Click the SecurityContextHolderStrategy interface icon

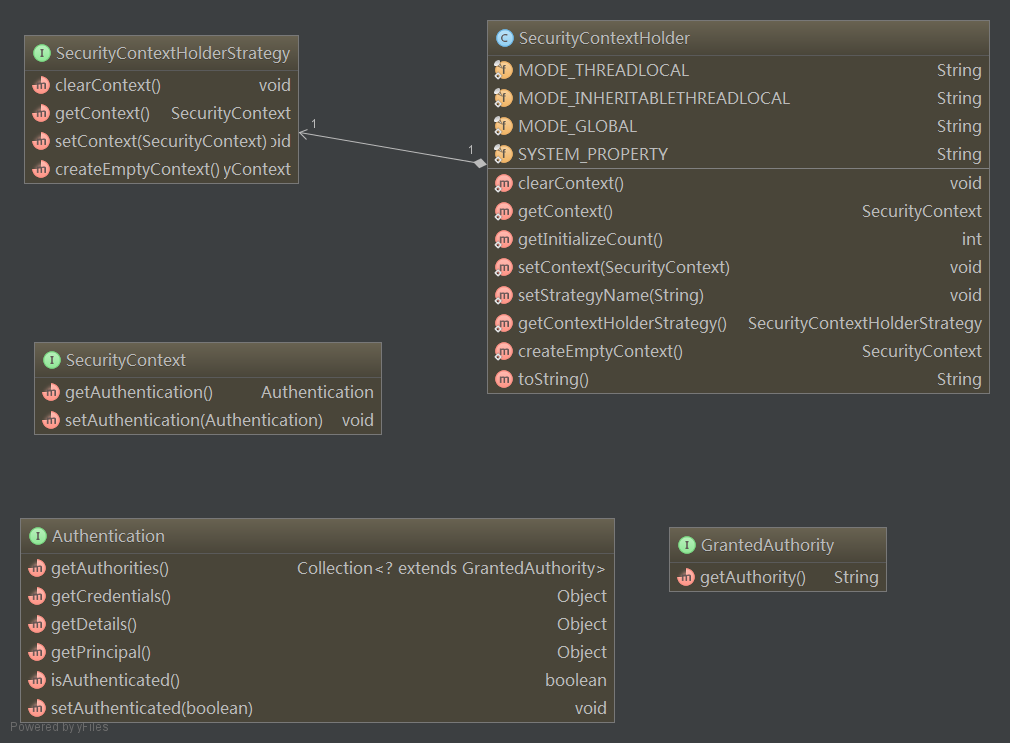click(41, 54)
